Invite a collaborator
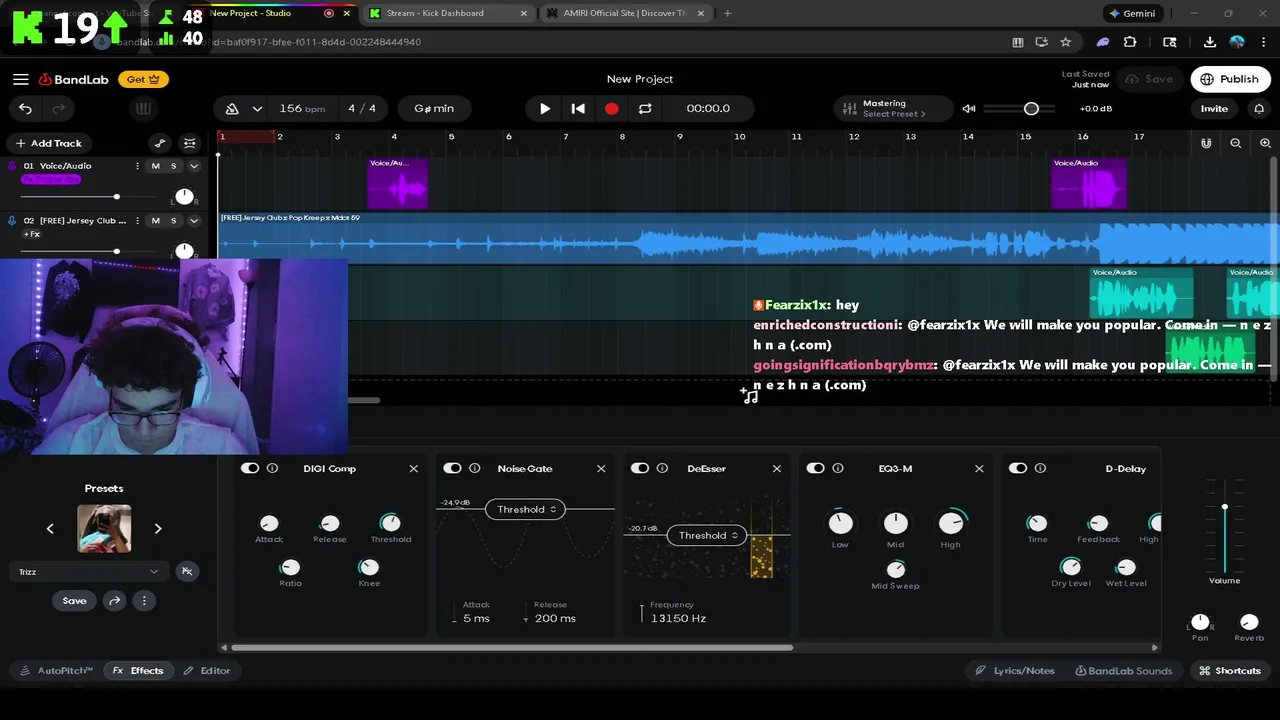Screen dimensions: 1280x720 pos(1214,108)
